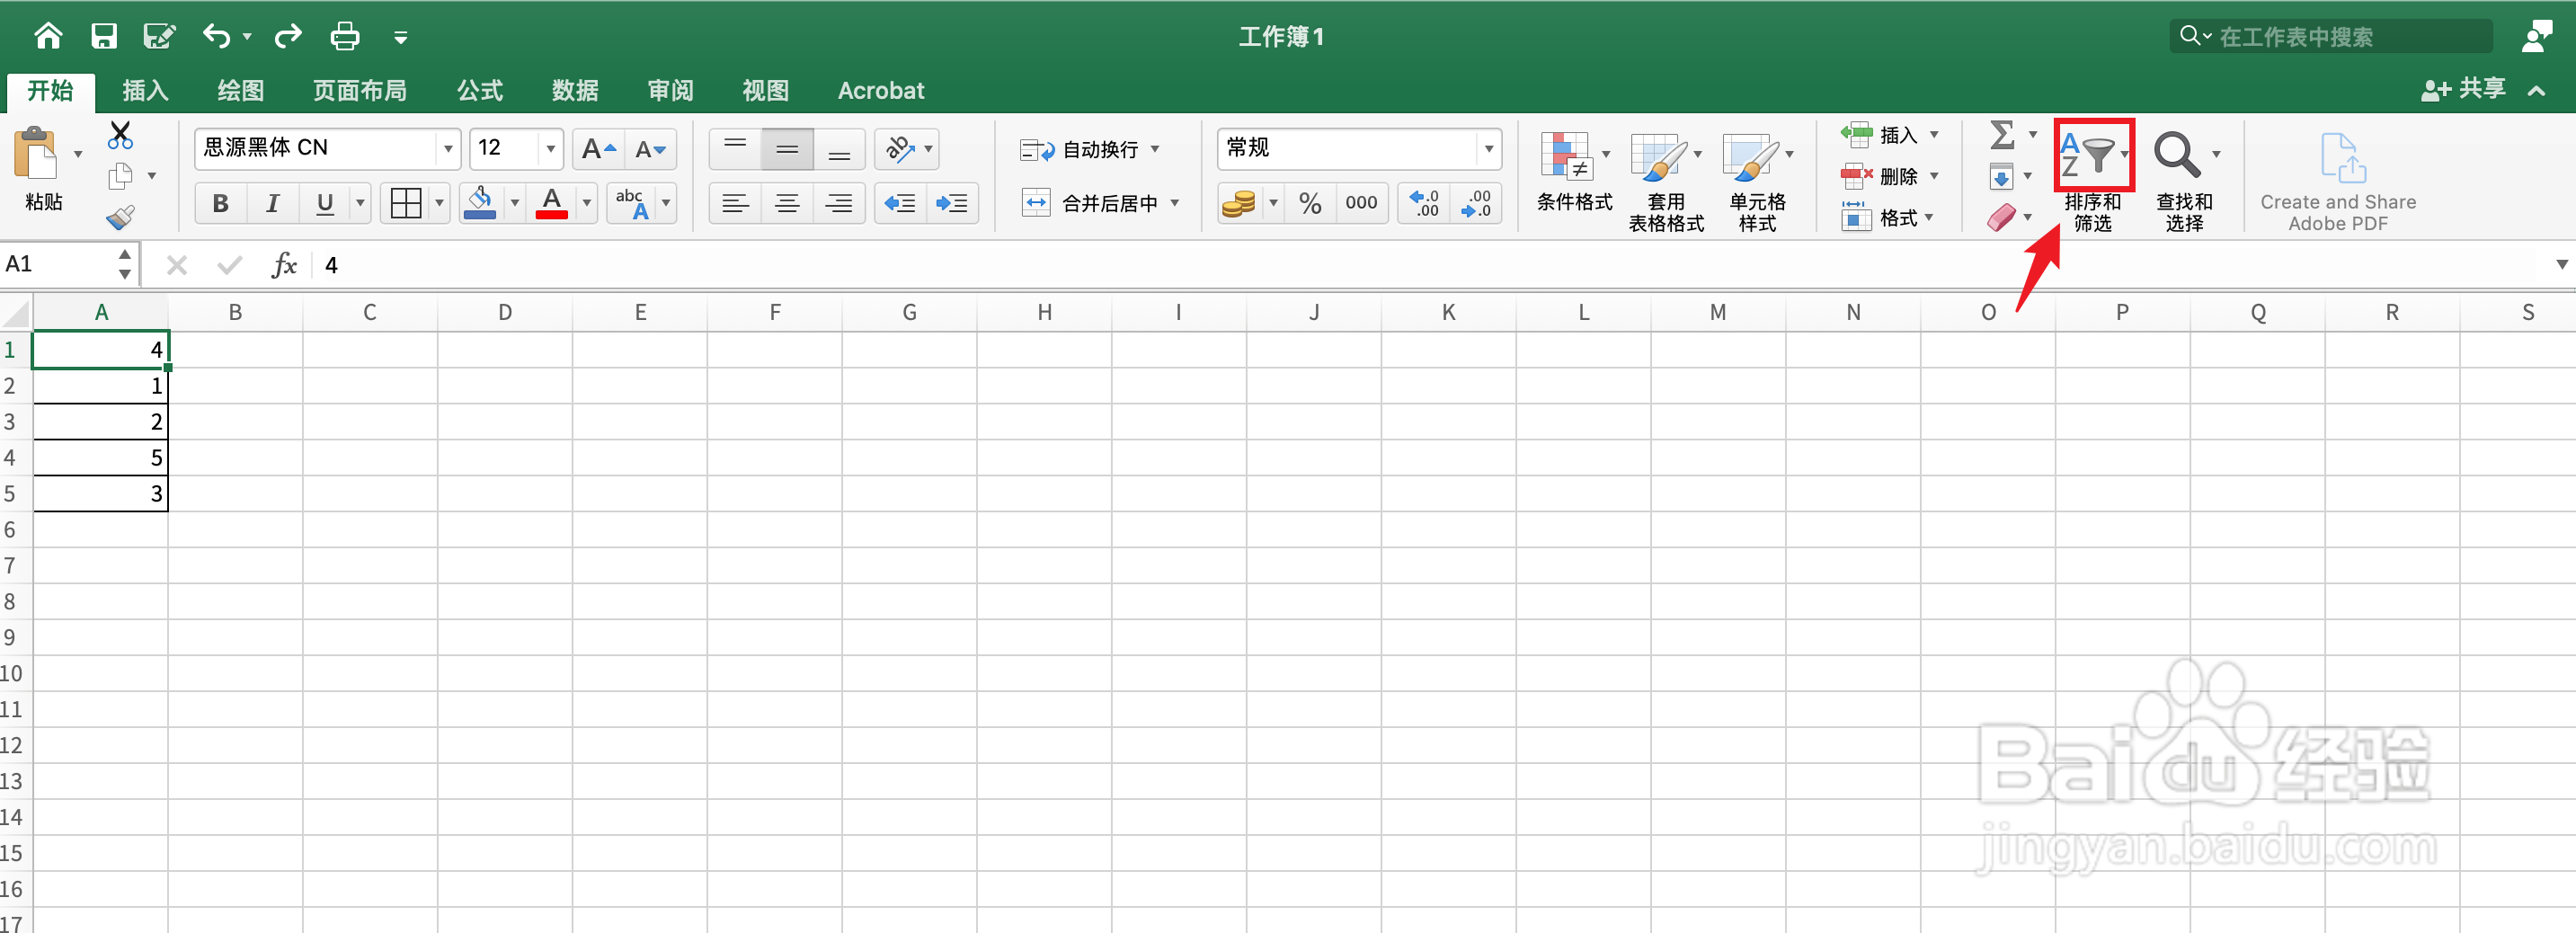Screen dimensions: 2576x933
Task: Click the 在工作表中搜索 search field
Action: [2331, 37]
